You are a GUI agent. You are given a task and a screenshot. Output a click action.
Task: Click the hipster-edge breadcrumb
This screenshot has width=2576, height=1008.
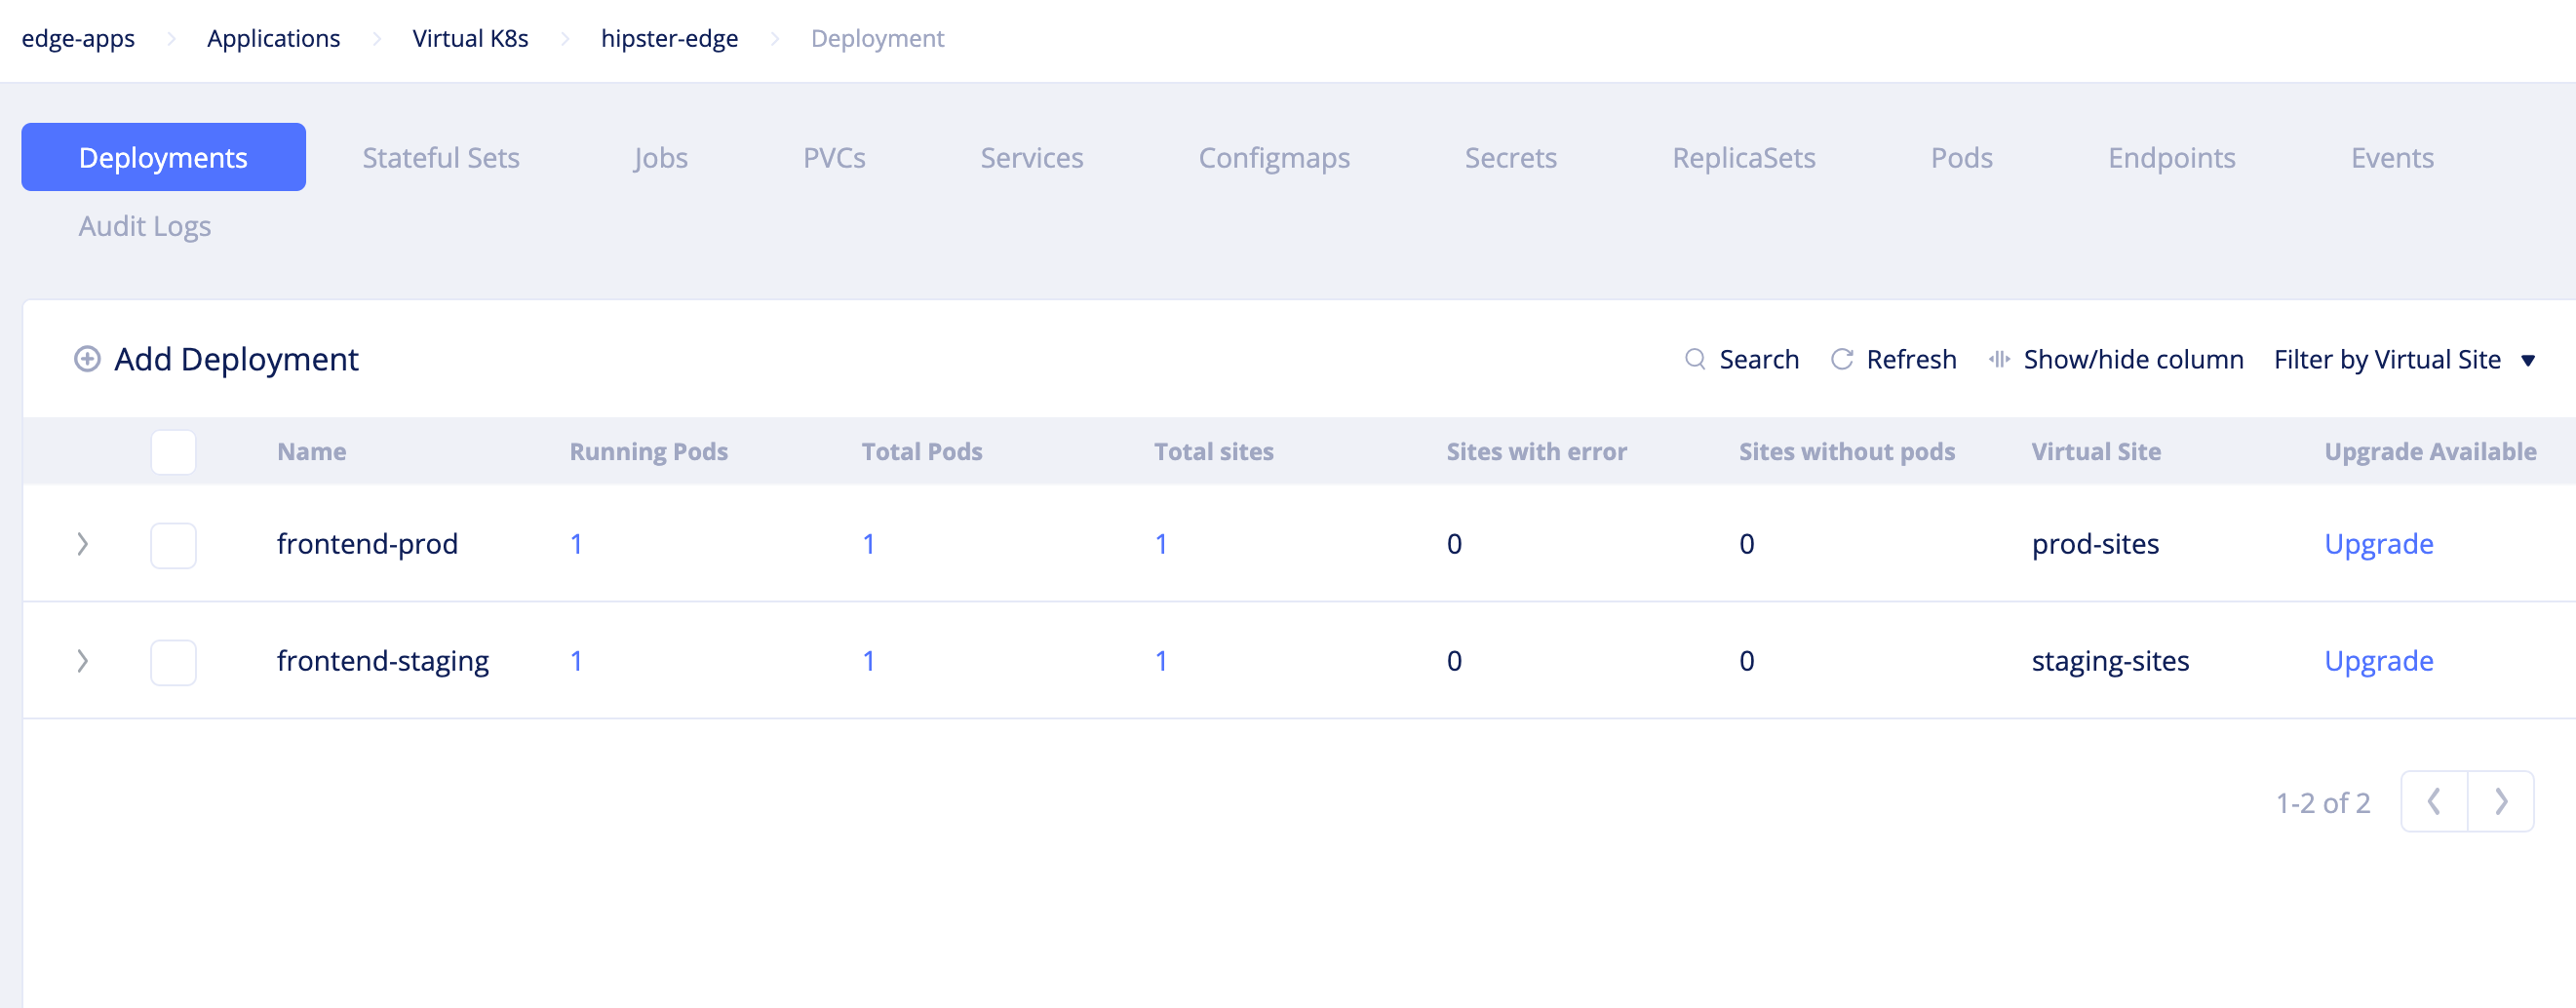click(669, 38)
